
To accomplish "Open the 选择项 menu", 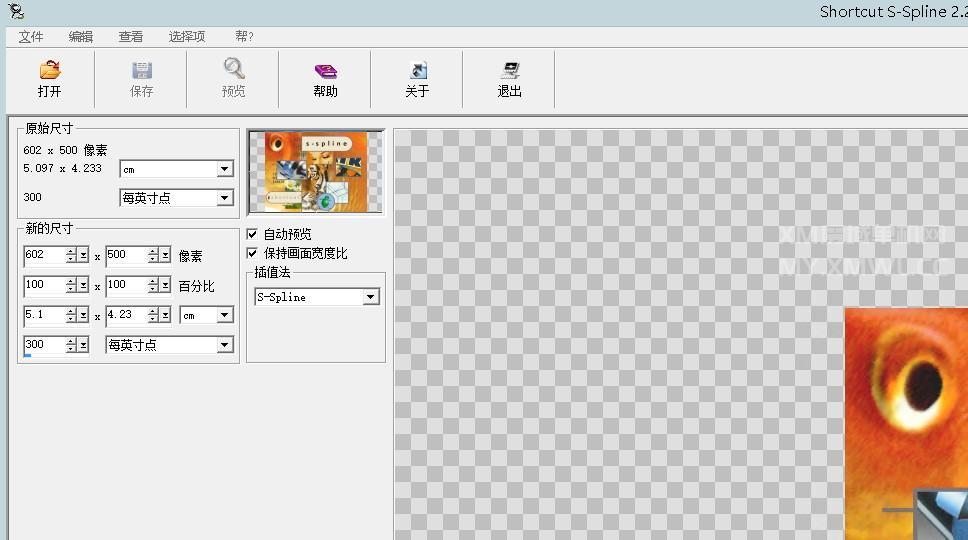I will (187, 36).
